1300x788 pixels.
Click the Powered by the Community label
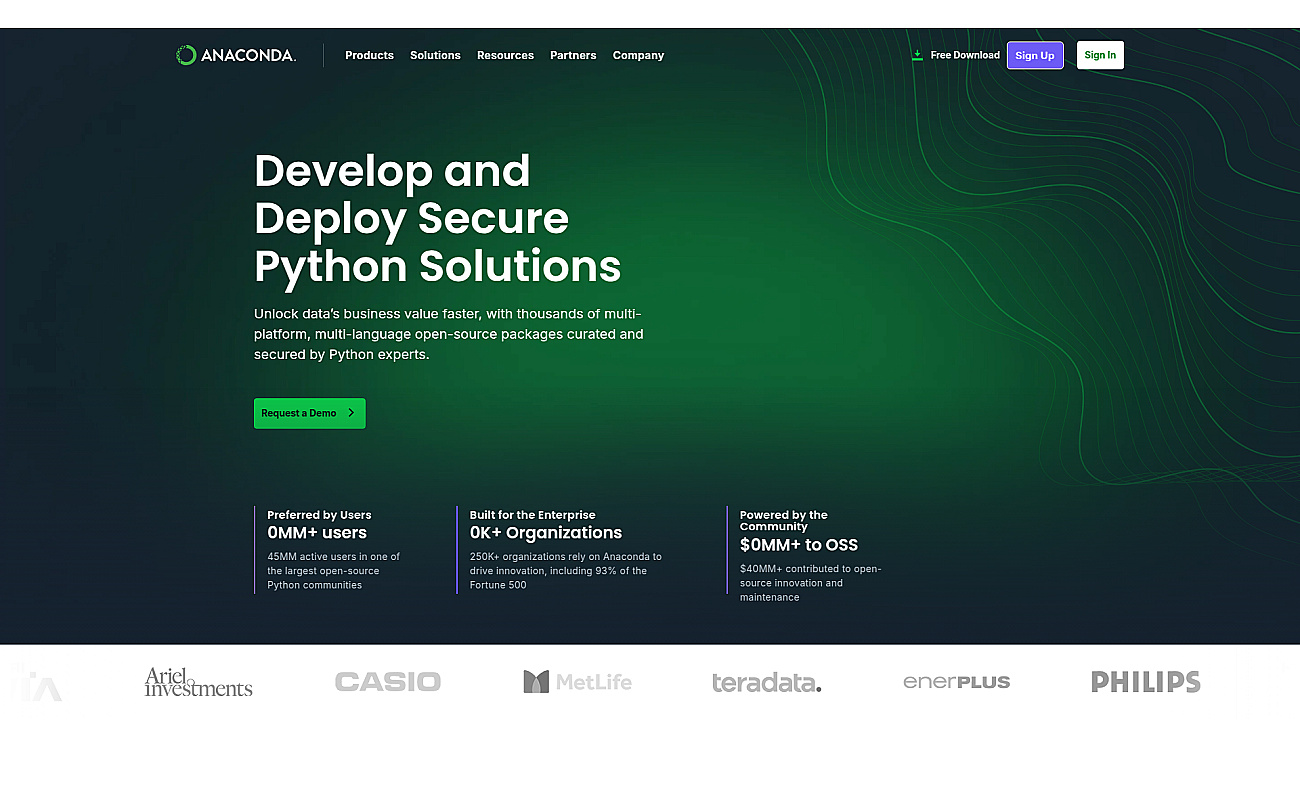(784, 521)
